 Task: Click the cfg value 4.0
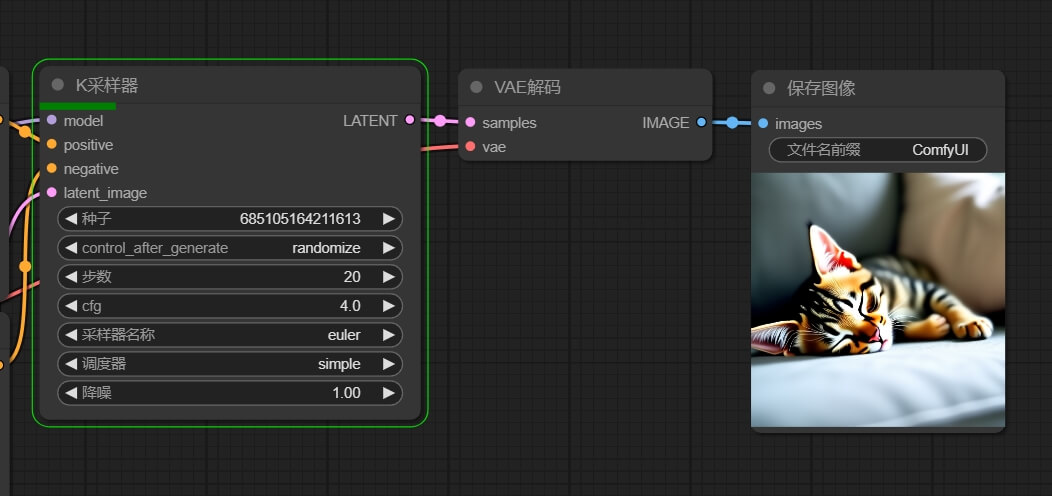point(350,306)
